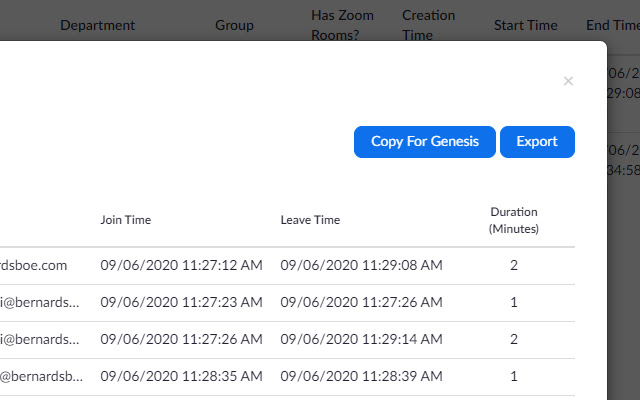
Task: Select join time 09/06/2020 11:27:26 AM
Action: pos(181,339)
